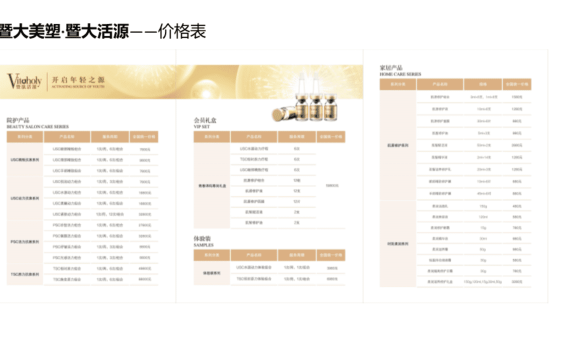
Task: Click the 家居产品 section title
Action: tap(391, 68)
